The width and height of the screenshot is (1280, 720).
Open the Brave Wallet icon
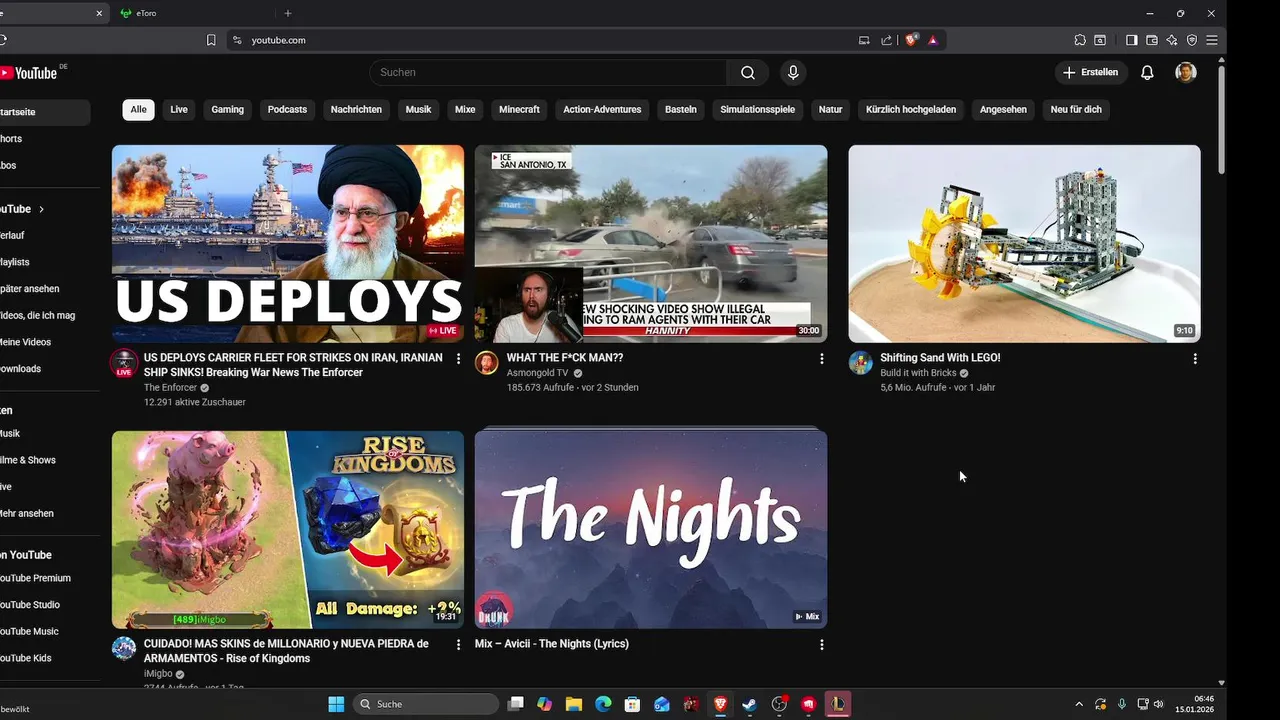[1152, 40]
